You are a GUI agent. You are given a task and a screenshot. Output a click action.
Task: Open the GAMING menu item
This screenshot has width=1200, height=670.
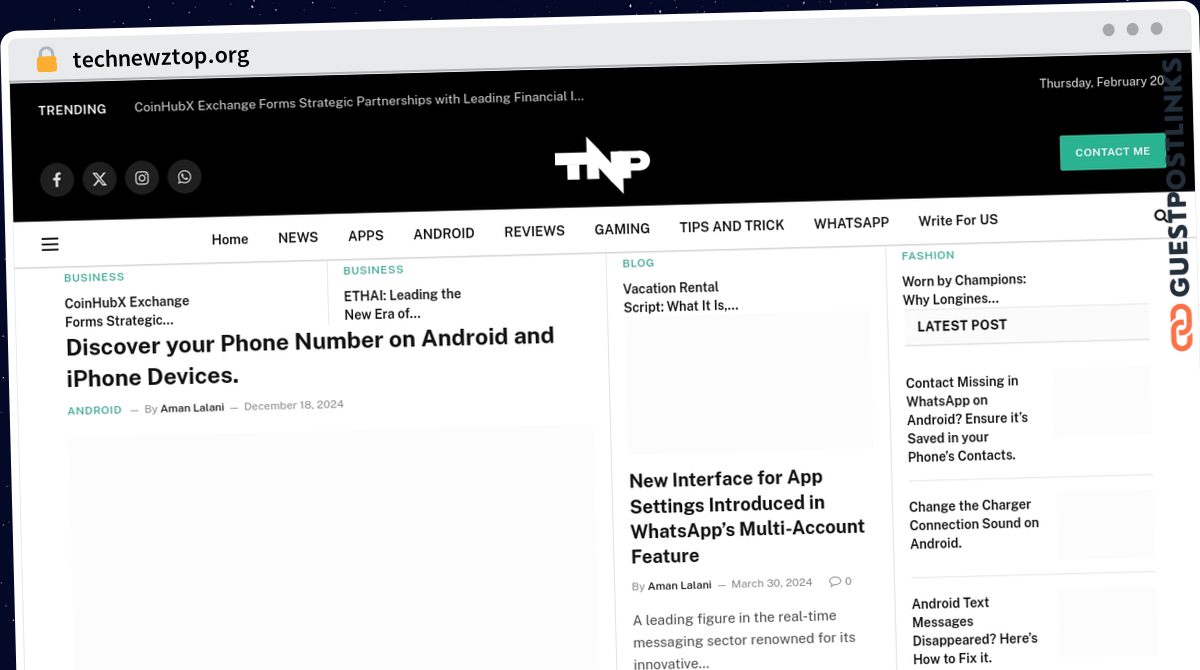click(x=622, y=229)
